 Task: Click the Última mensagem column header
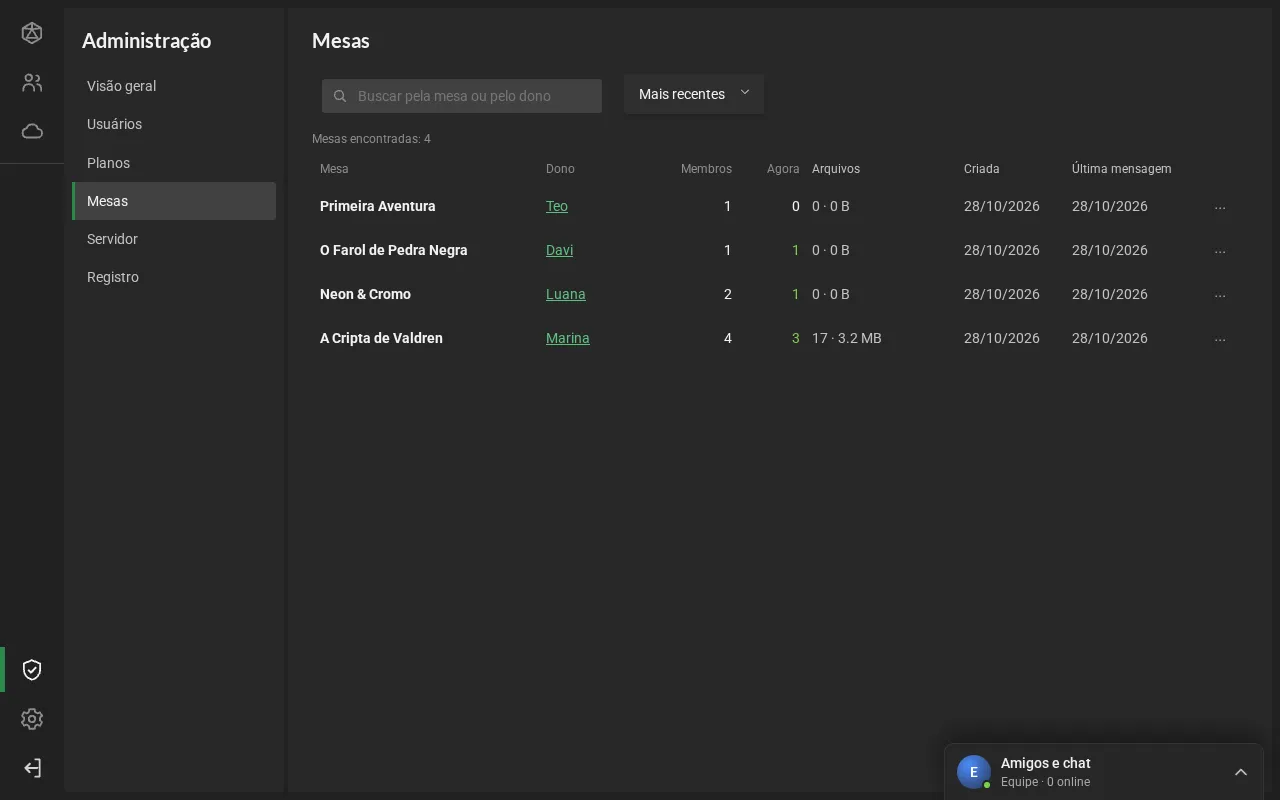[x=1121, y=169]
